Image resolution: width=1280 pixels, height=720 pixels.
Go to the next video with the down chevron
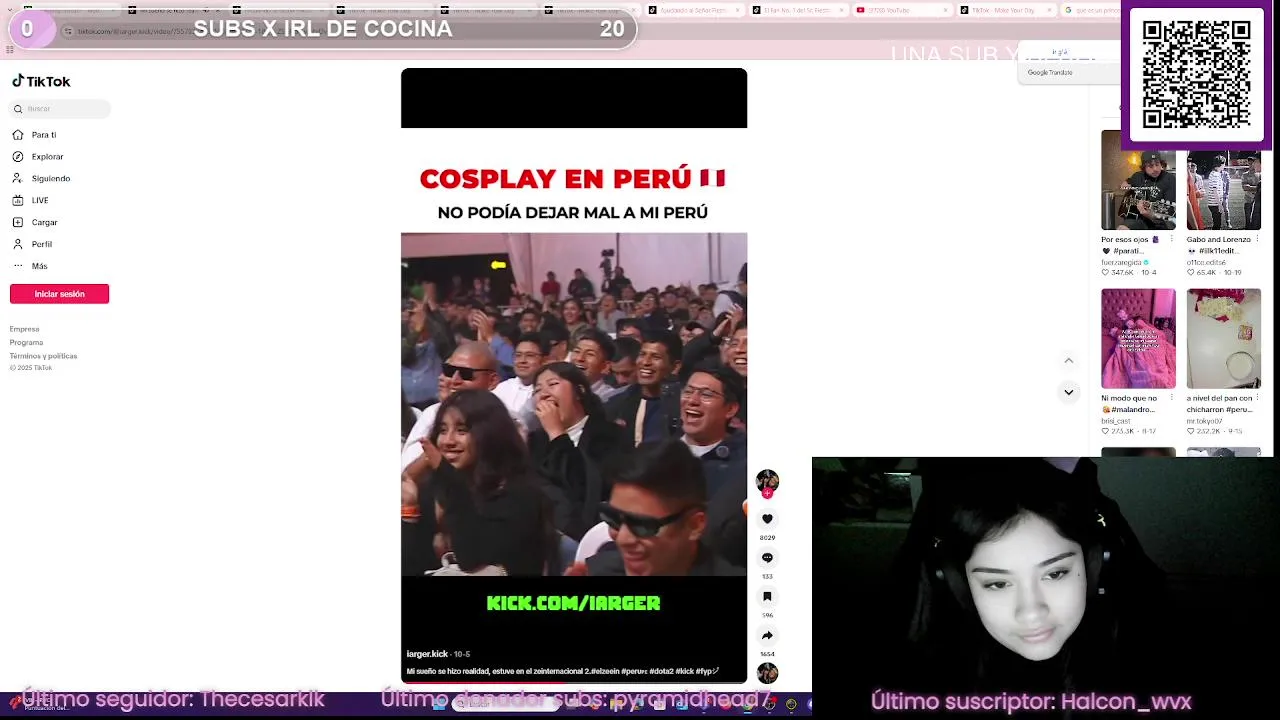coord(1069,392)
